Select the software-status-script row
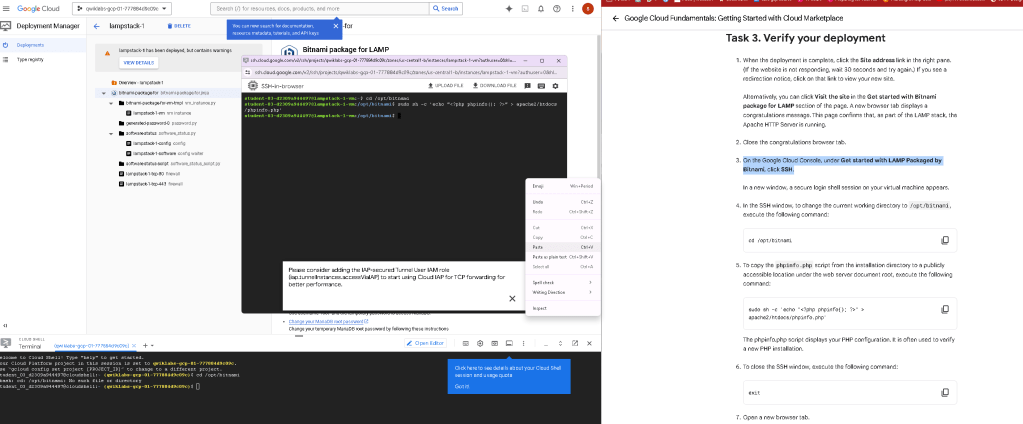 [x=170, y=163]
